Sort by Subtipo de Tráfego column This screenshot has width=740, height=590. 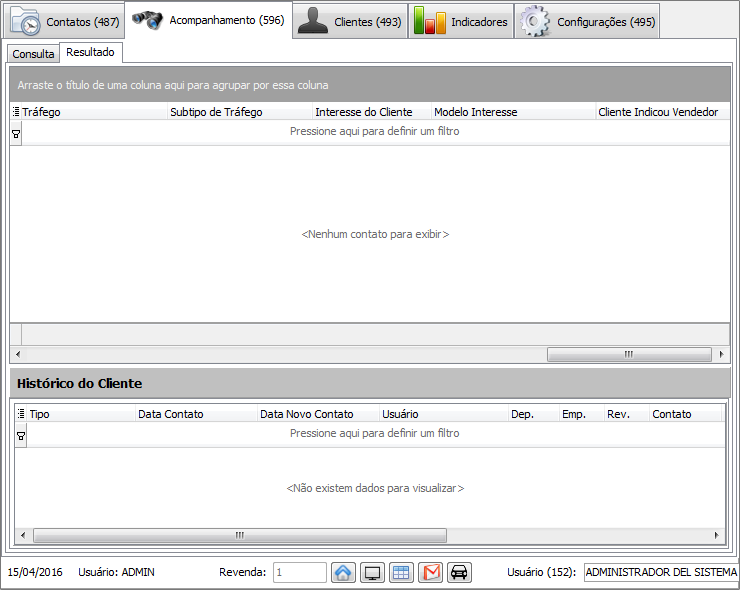(x=240, y=112)
